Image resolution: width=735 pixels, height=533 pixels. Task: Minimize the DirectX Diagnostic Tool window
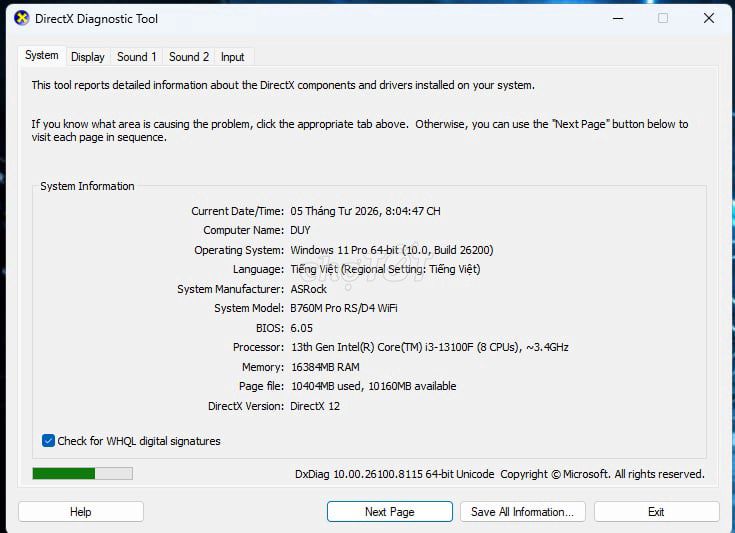618,19
